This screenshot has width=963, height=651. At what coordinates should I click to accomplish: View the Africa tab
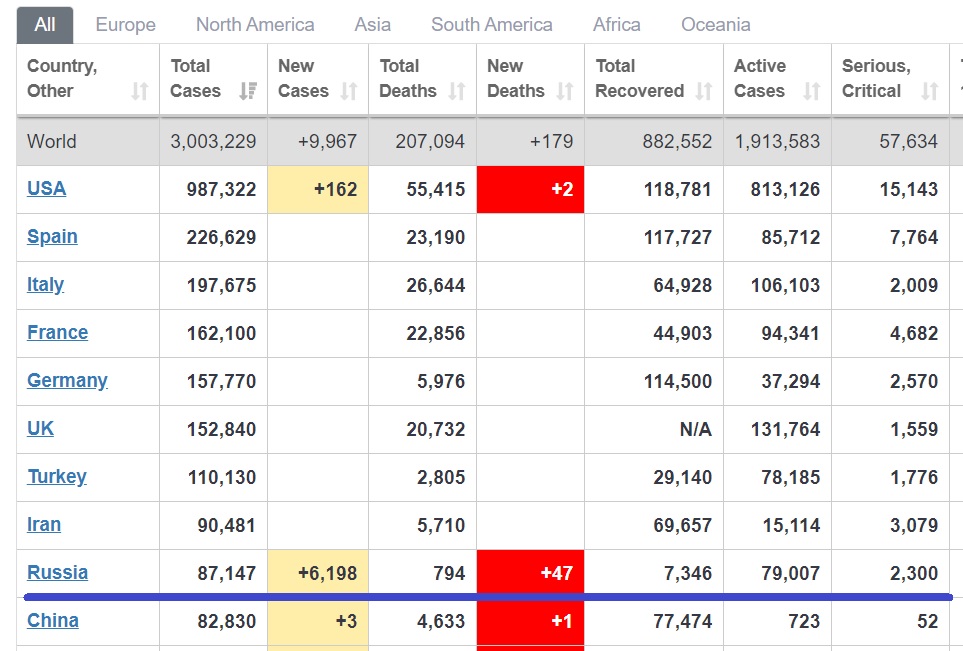616,24
